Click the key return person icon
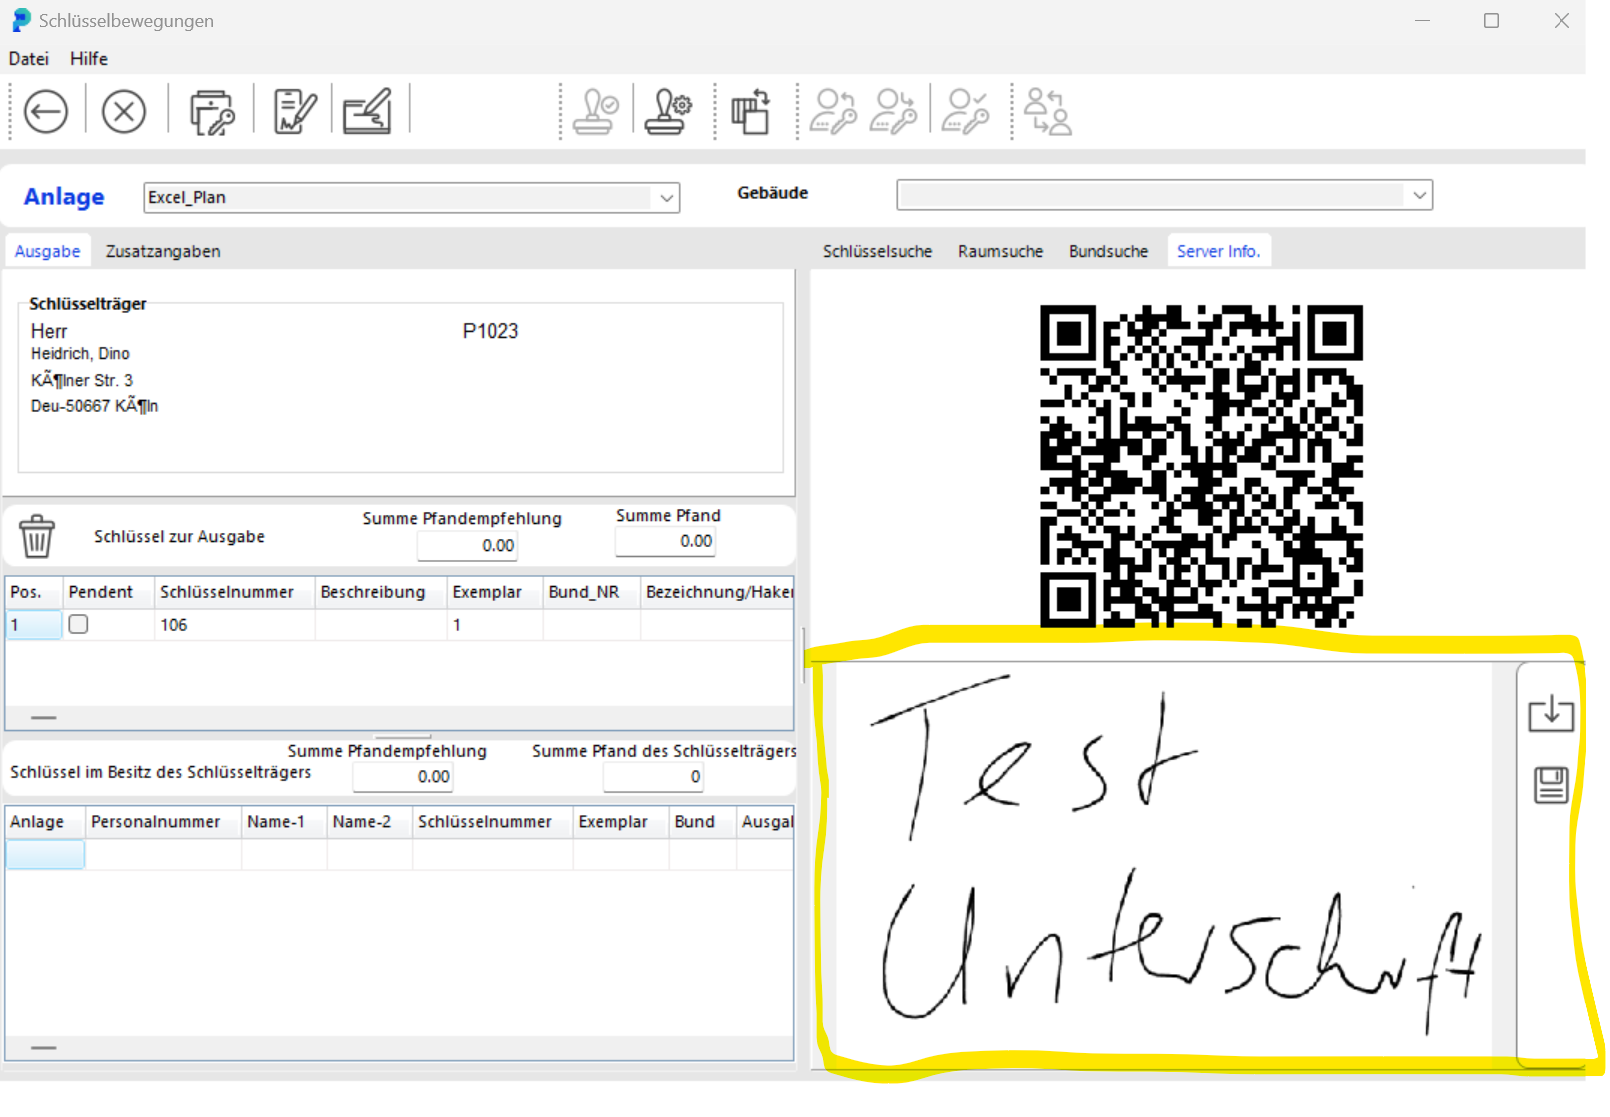The width and height of the screenshot is (1610, 1117). pyautogui.click(x=834, y=111)
